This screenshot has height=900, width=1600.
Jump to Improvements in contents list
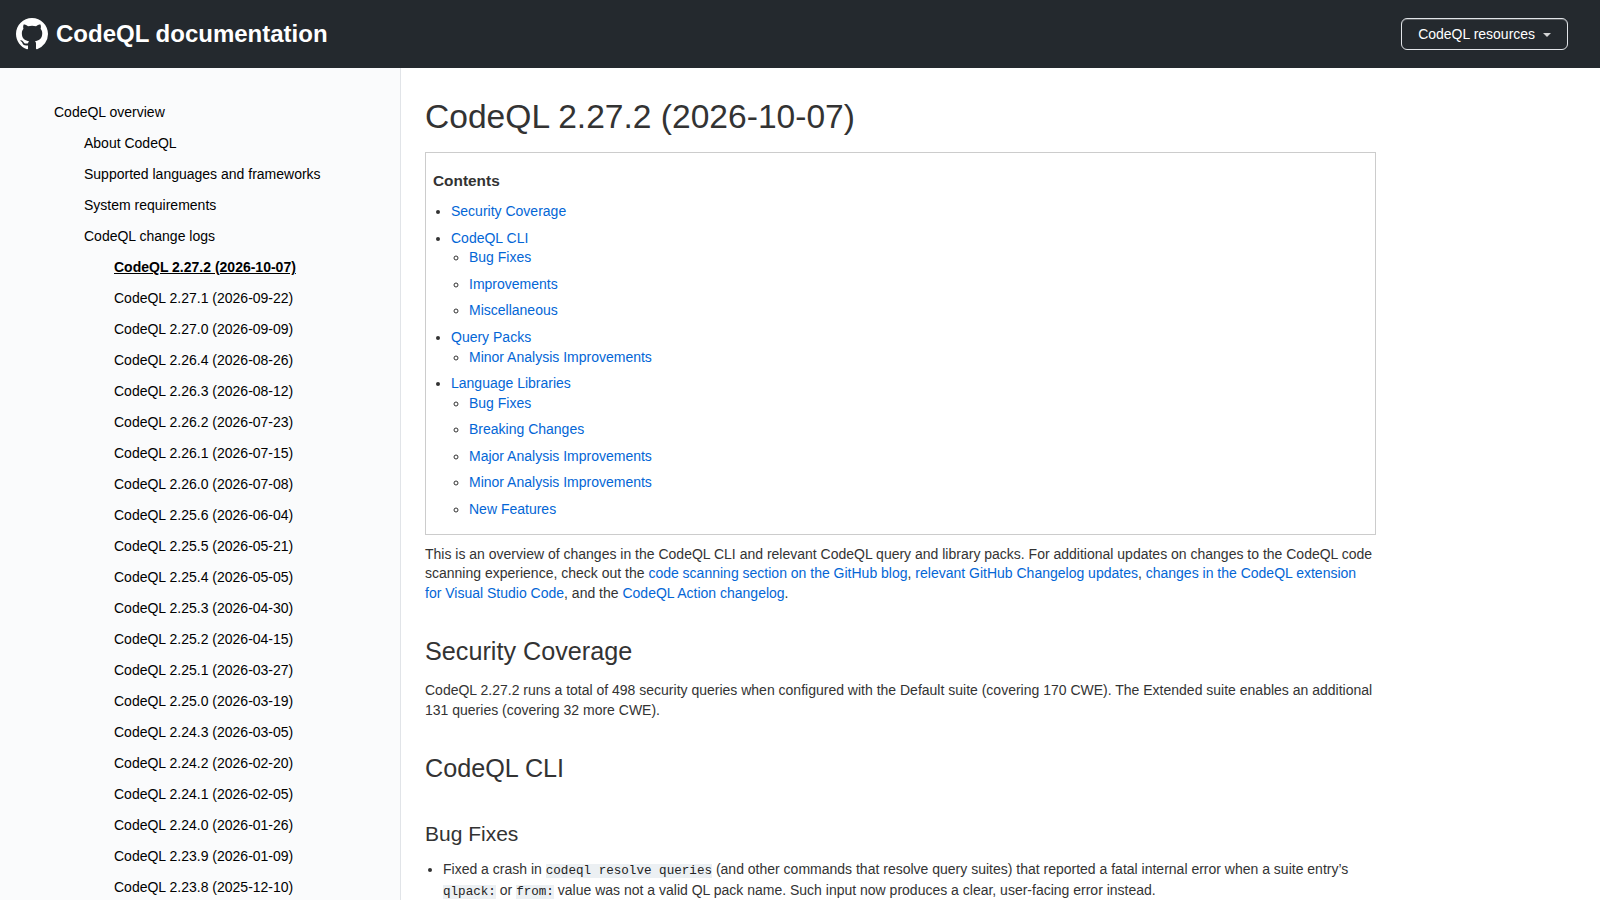tap(513, 284)
